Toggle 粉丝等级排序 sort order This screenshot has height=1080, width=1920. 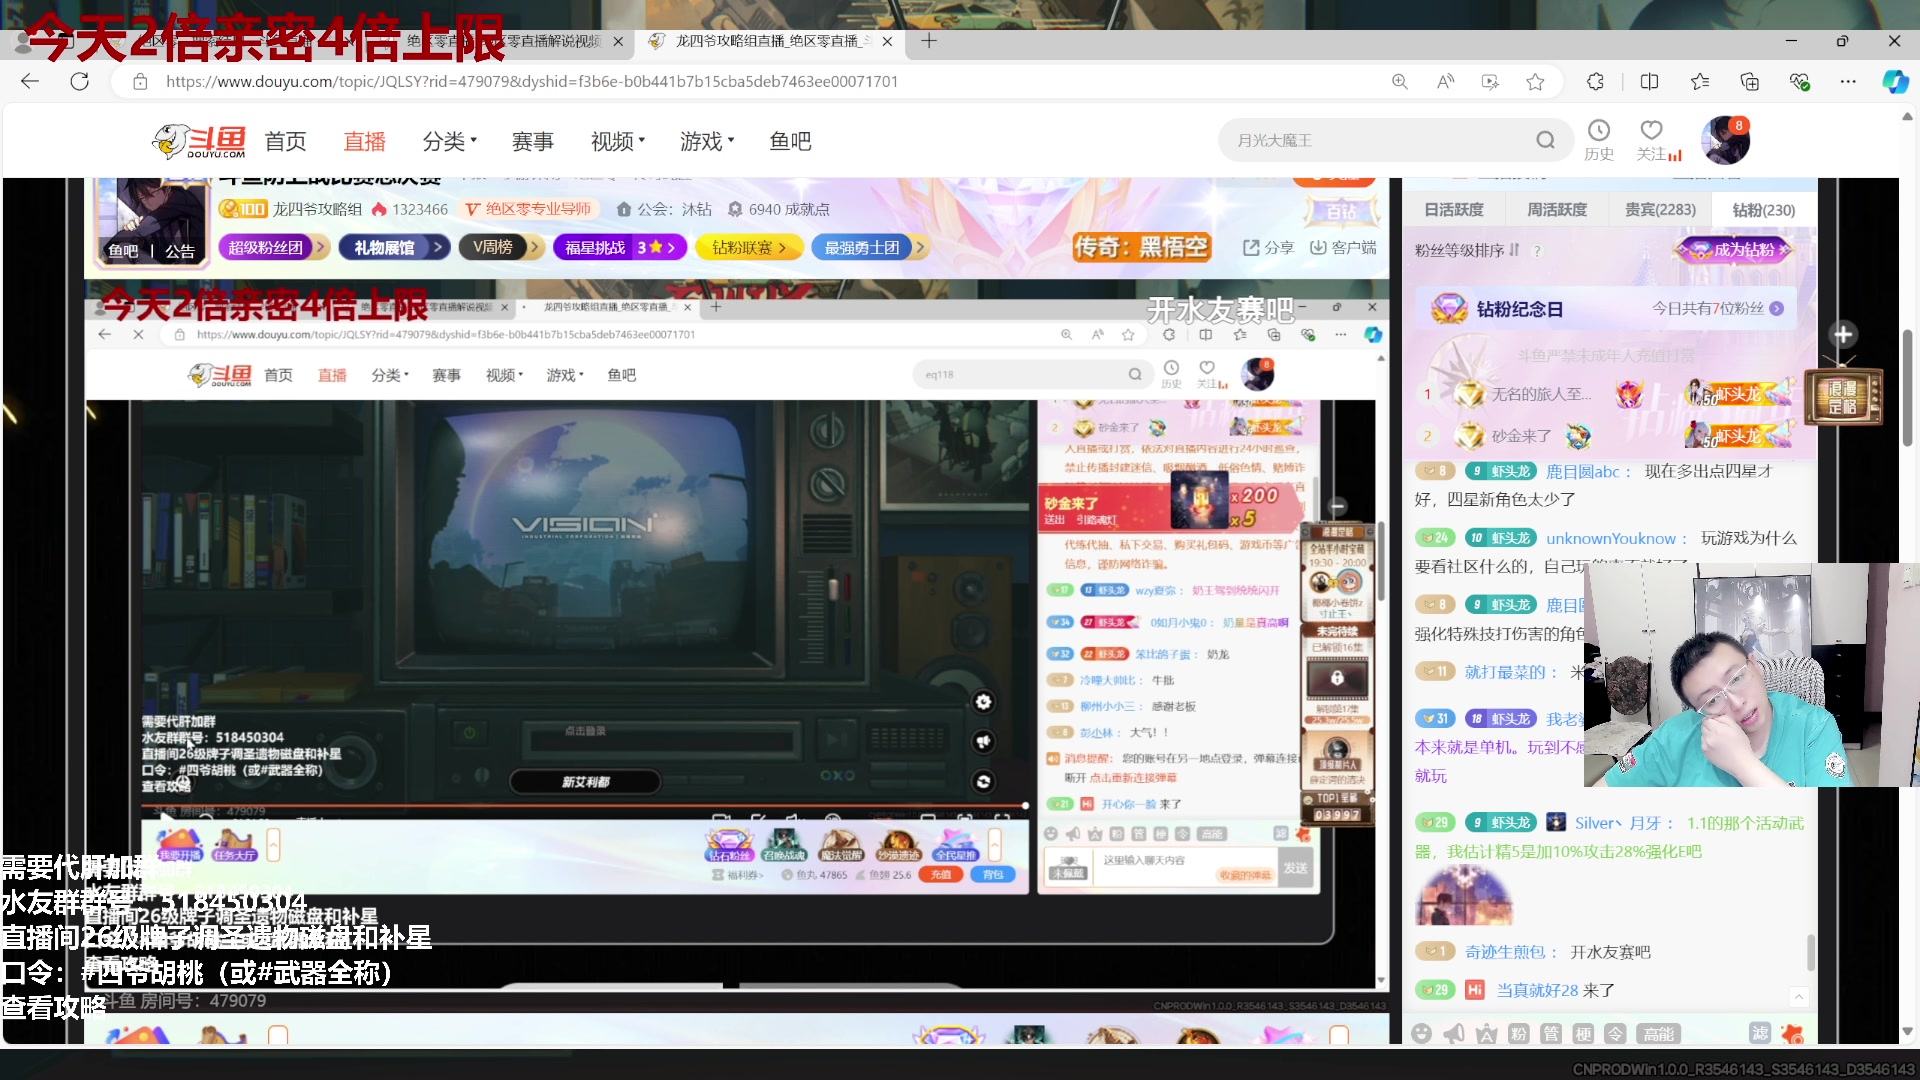point(1467,250)
